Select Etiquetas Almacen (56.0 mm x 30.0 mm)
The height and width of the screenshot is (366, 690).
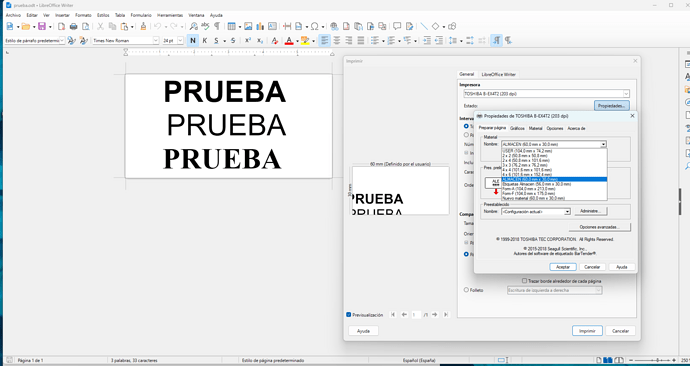[x=554, y=184]
